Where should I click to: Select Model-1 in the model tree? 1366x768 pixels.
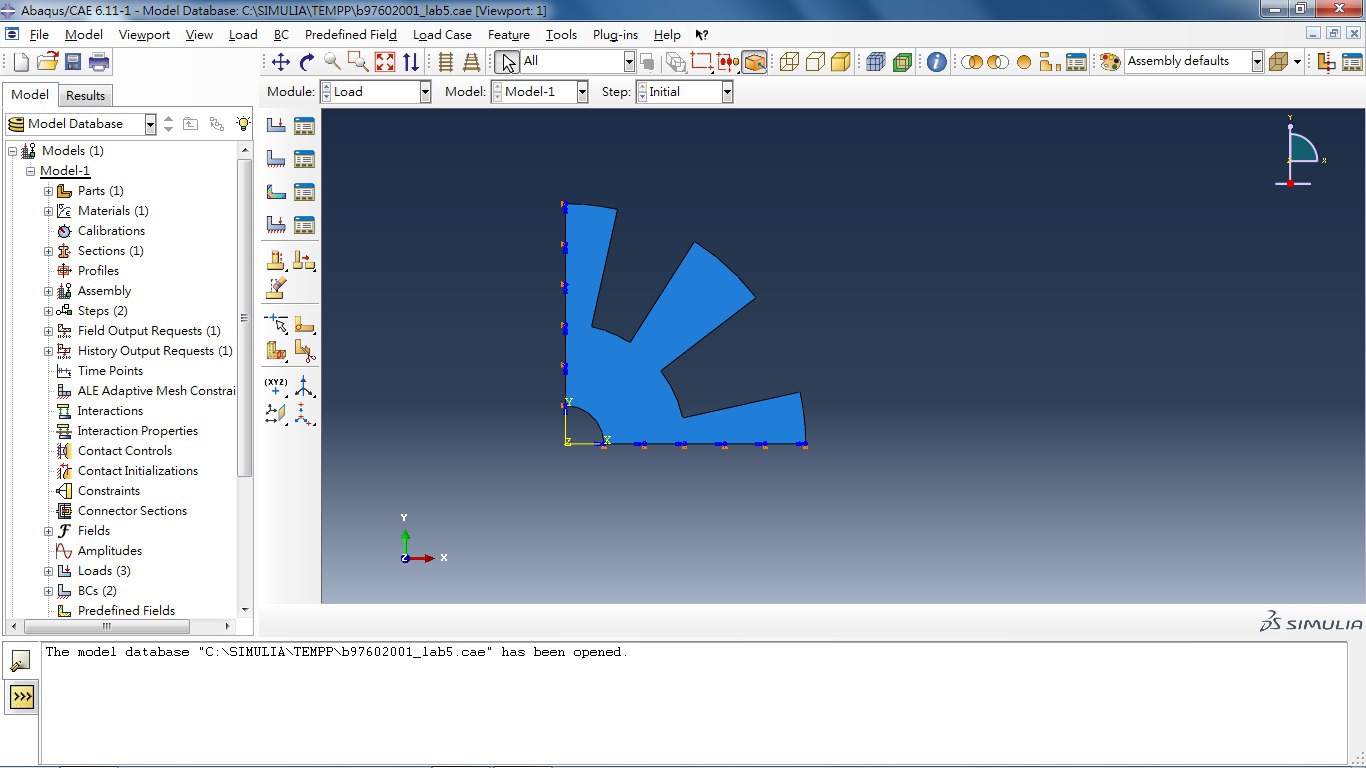click(x=65, y=171)
